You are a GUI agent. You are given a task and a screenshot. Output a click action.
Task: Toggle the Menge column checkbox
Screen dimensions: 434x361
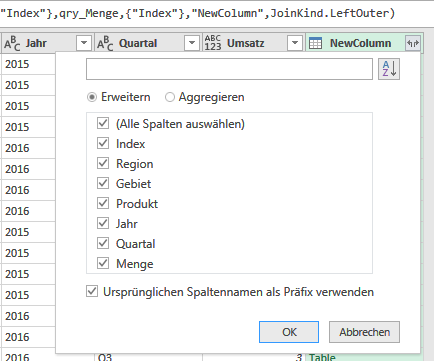[103, 263]
